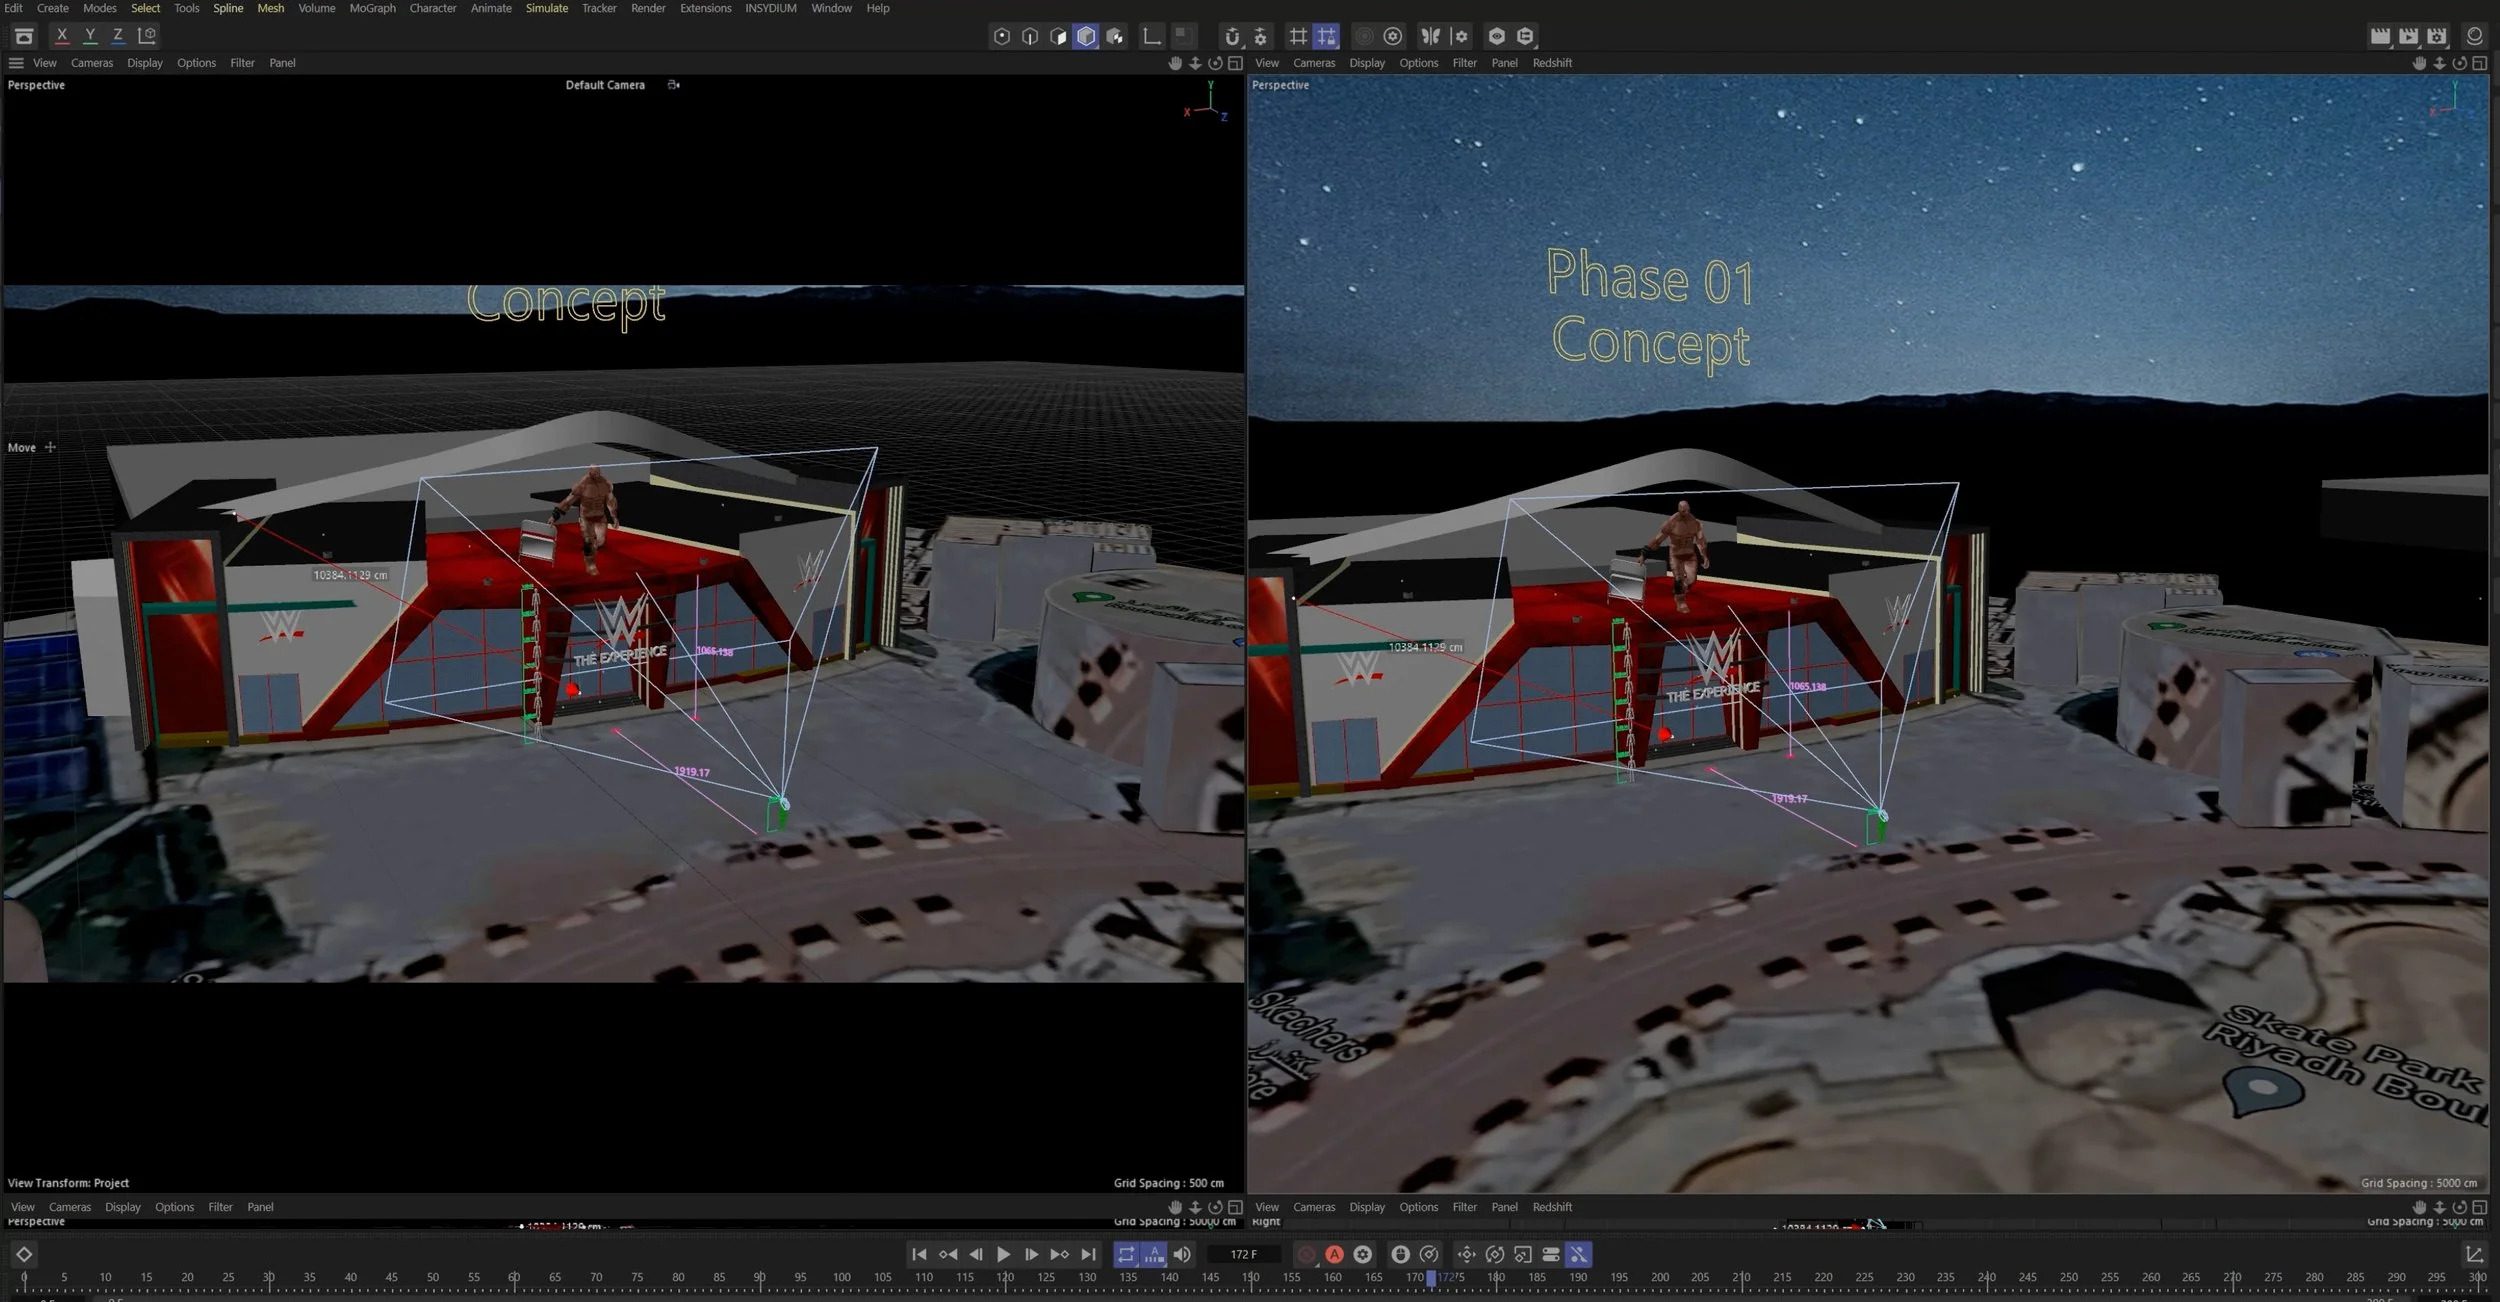Open the hierarchy solo hexagon icon
This screenshot has height=1302, width=2500.
pyautogui.click(x=1525, y=36)
